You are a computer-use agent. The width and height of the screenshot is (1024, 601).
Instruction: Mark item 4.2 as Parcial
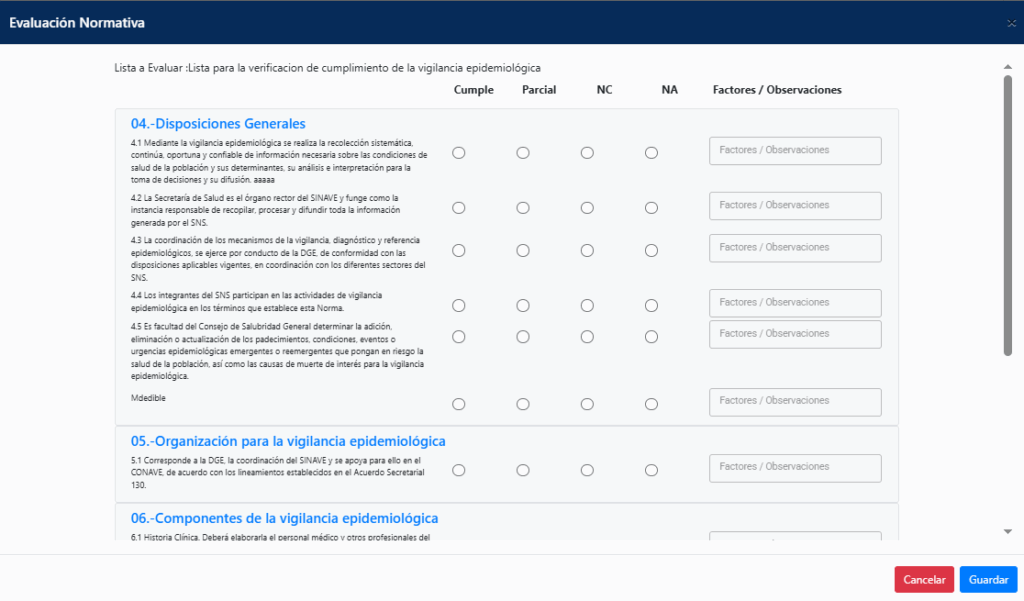pyautogui.click(x=523, y=208)
